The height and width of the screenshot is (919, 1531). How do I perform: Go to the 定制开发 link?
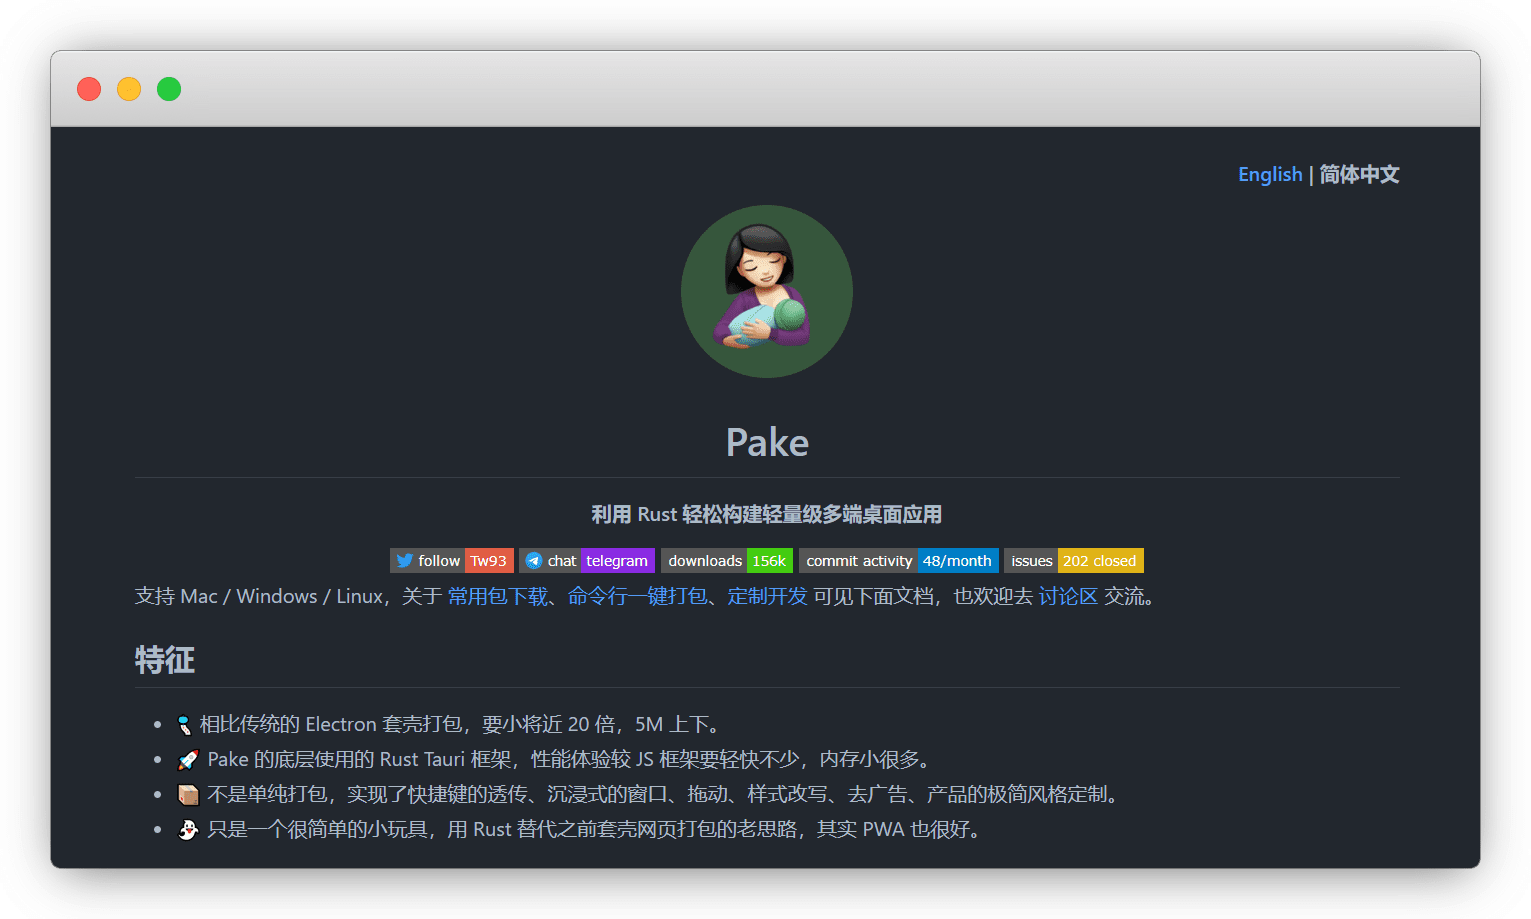click(767, 597)
